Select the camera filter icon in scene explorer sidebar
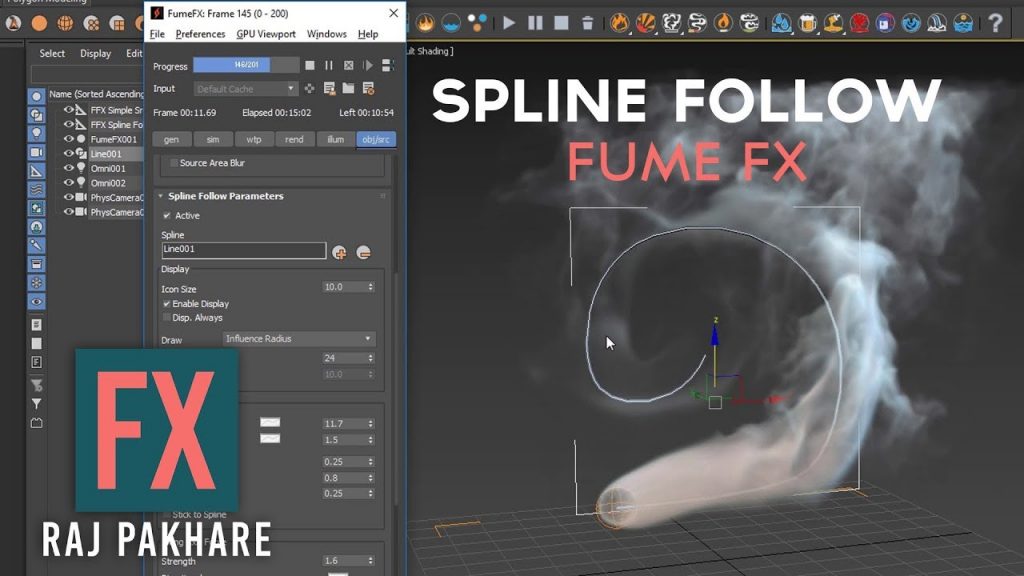Viewport: 1024px width, 576px height. pos(36,151)
